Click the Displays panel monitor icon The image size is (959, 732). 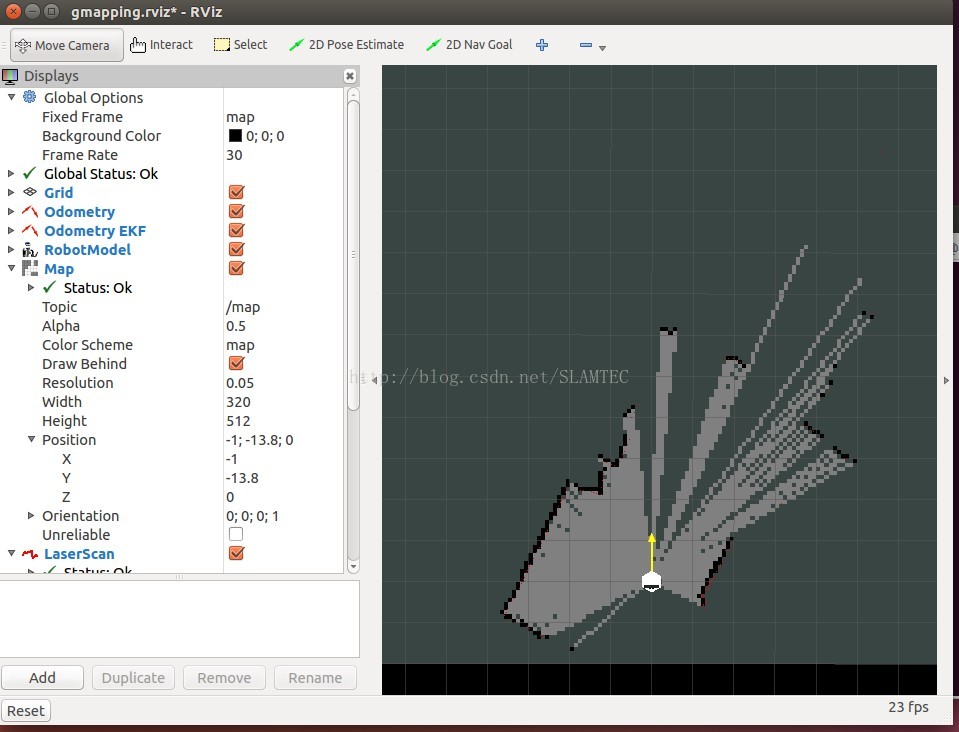point(10,76)
